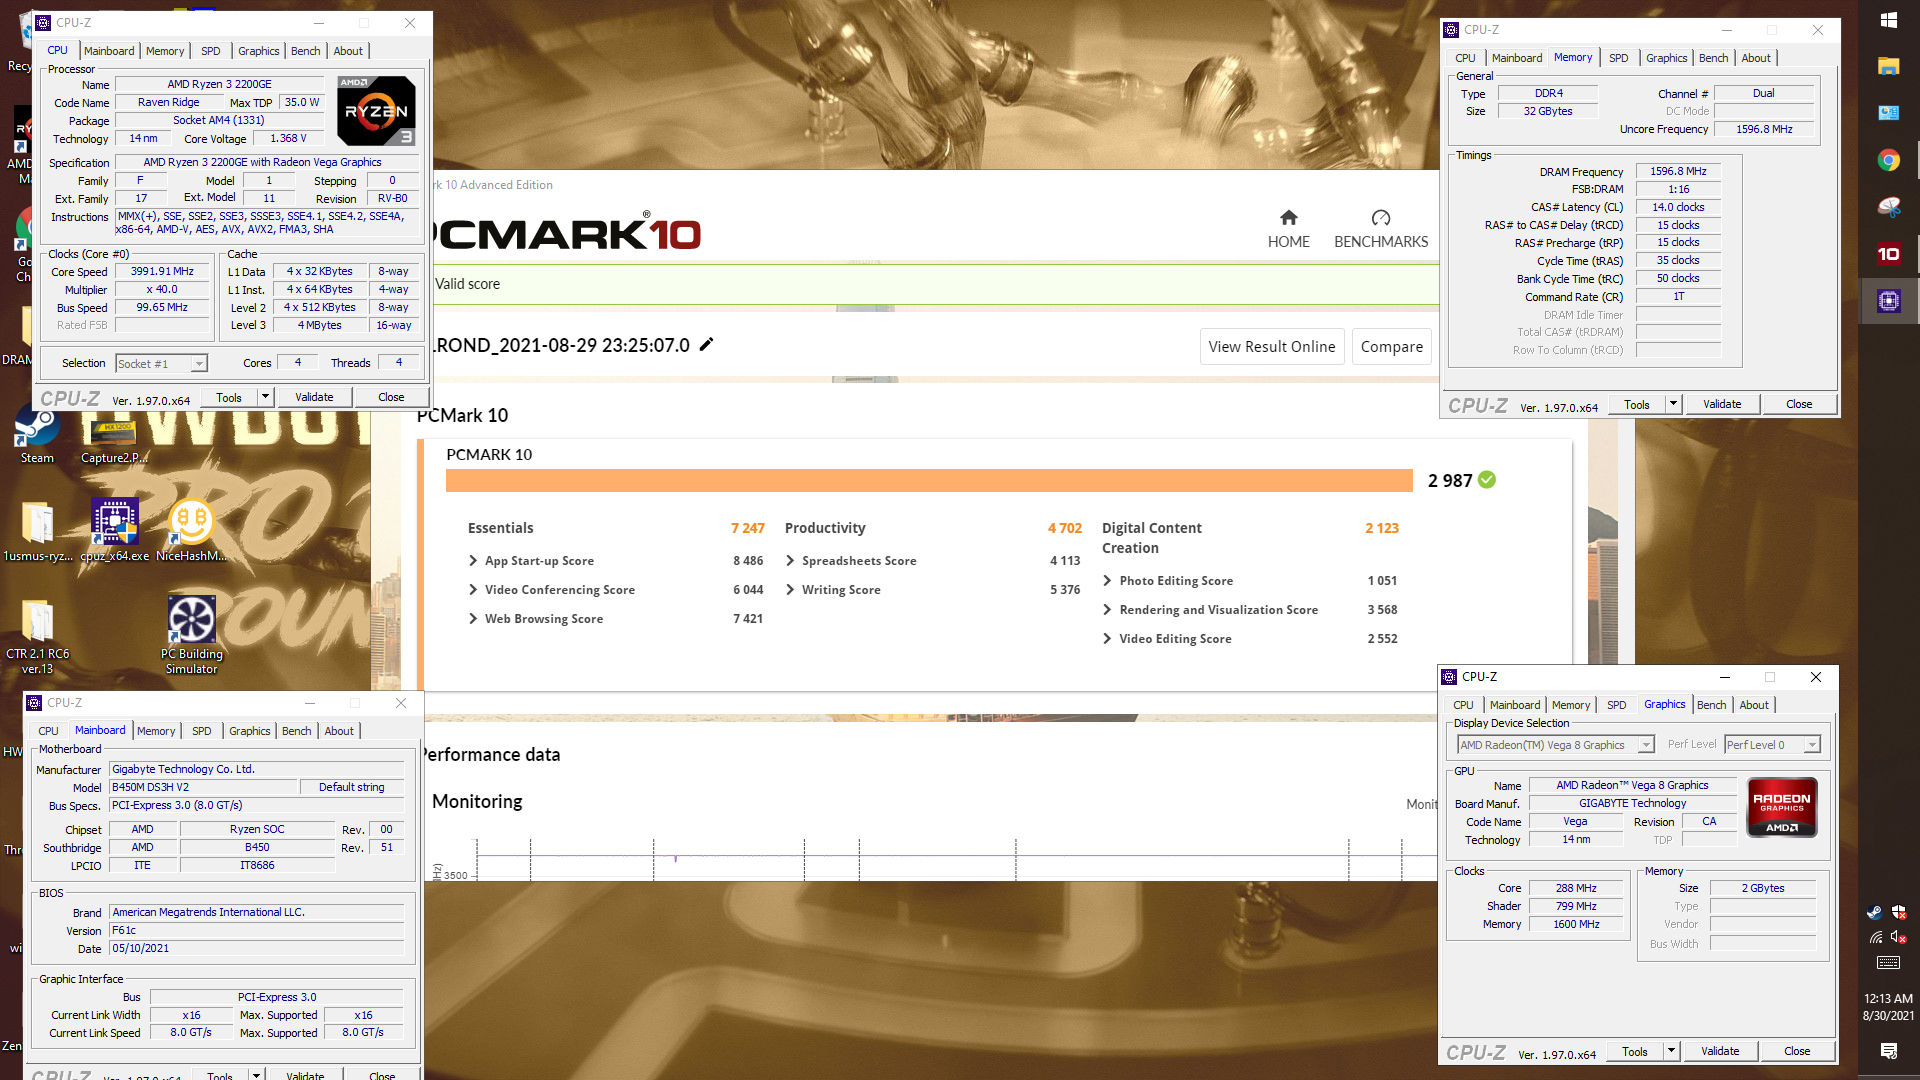Switch to Mainboard tab in top-left CPU-Z
This screenshot has width=1920, height=1080.
click(109, 51)
